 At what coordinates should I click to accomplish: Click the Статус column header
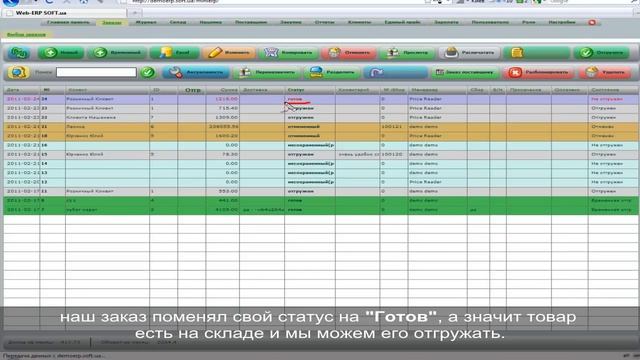(310, 90)
